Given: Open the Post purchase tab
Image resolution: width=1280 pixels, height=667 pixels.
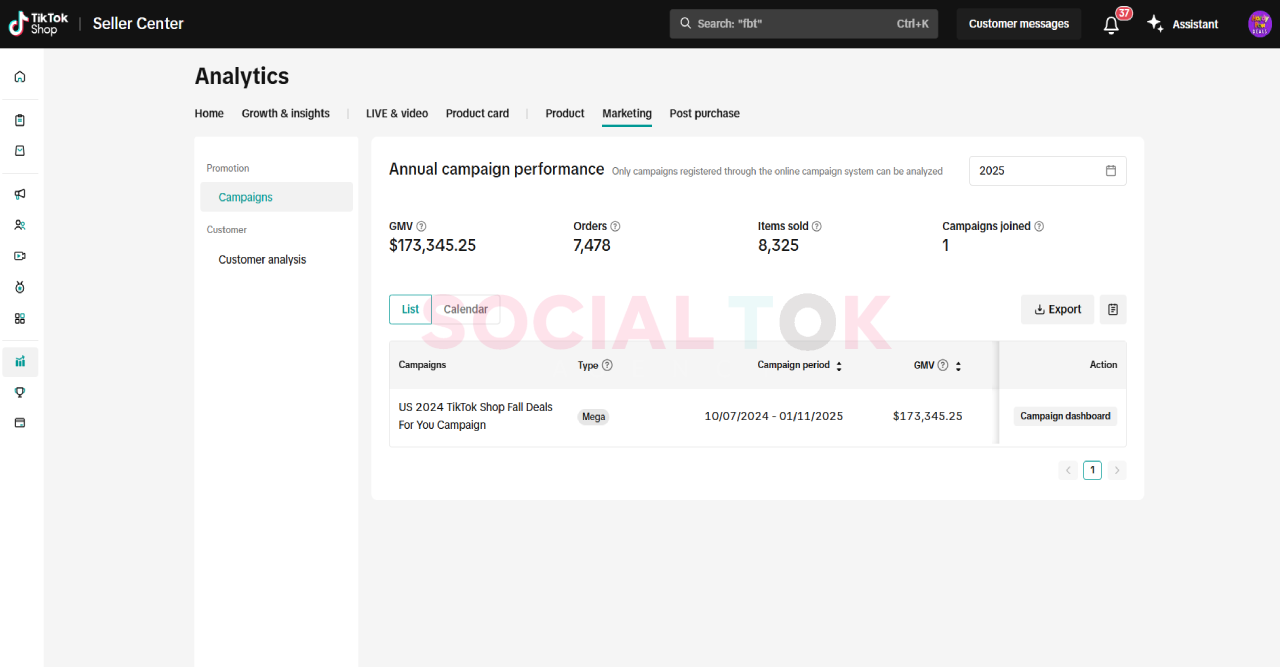Looking at the screenshot, I should click(704, 114).
